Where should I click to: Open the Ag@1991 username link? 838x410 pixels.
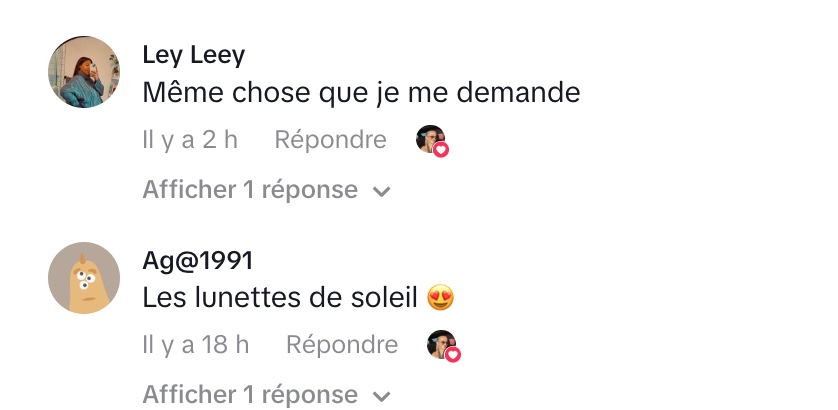[x=197, y=261]
